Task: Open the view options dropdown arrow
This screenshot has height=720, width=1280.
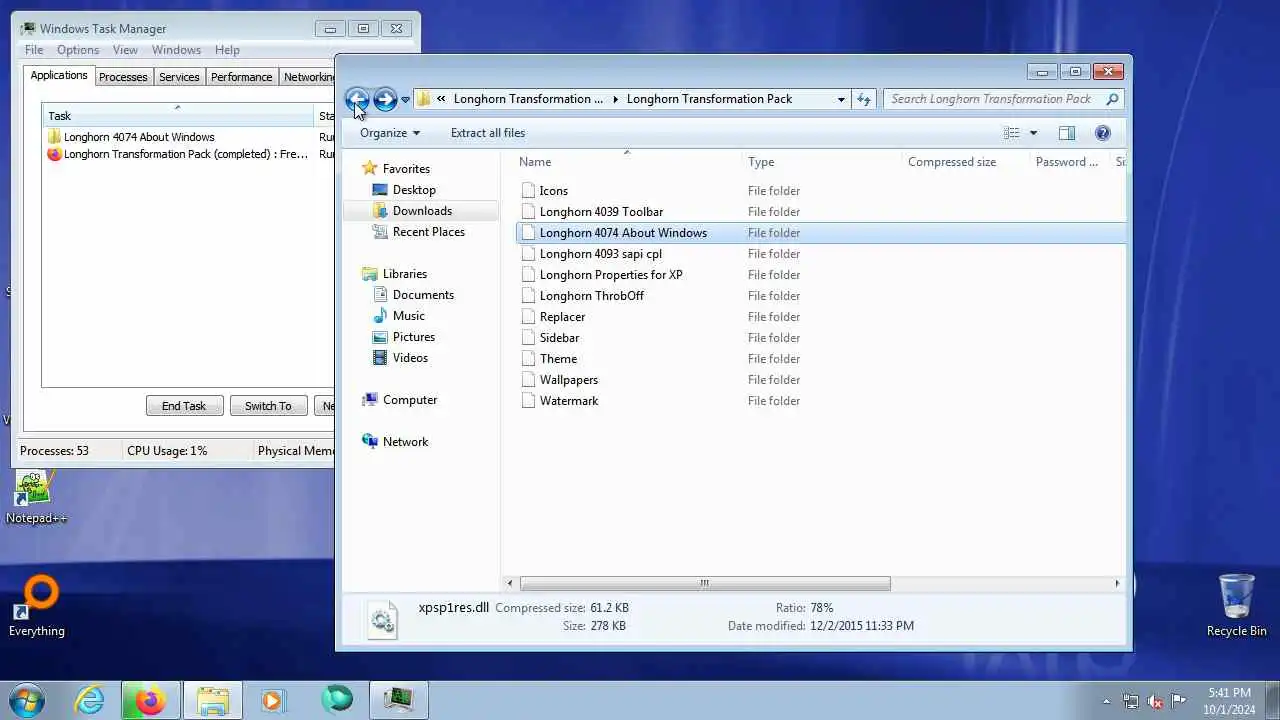Action: [x=1033, y=133]
